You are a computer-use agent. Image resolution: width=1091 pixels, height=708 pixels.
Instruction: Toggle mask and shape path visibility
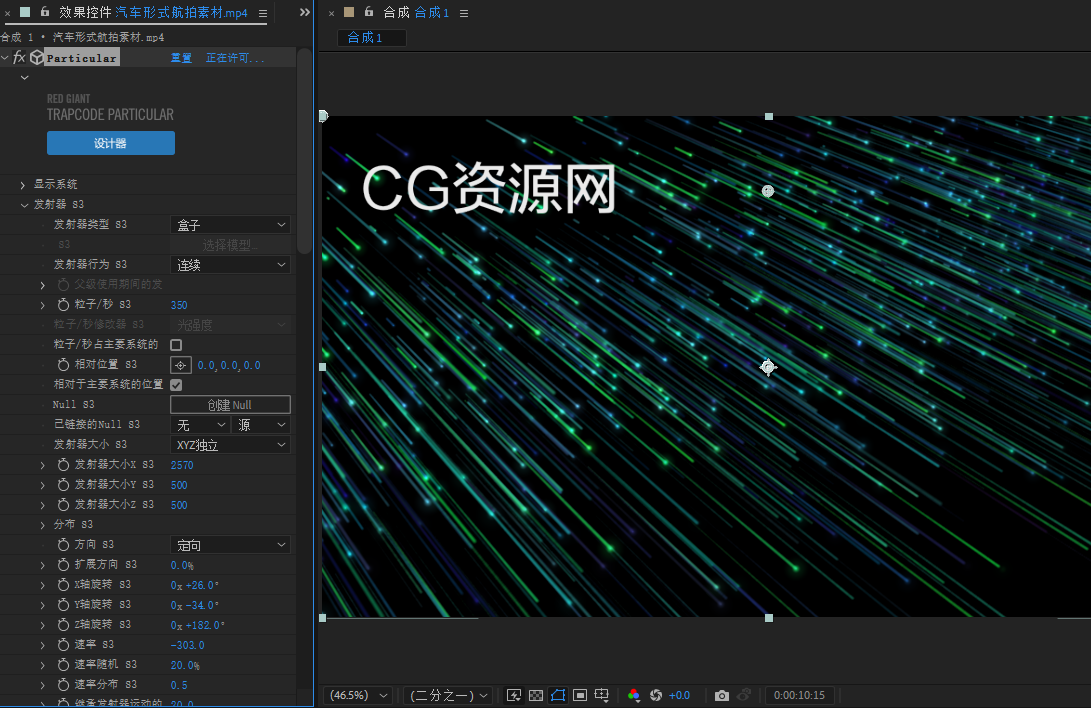558,695
